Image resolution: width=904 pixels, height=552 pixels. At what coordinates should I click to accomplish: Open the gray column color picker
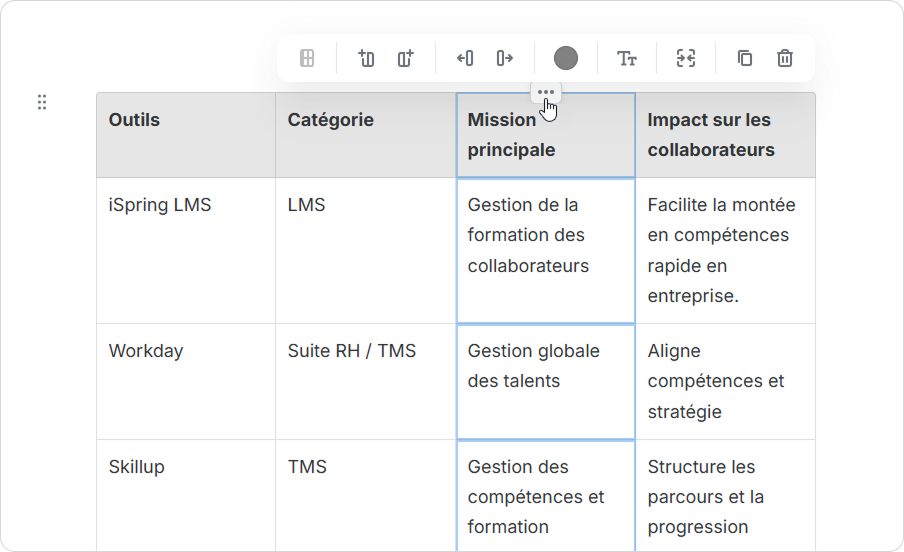[566, 59]
